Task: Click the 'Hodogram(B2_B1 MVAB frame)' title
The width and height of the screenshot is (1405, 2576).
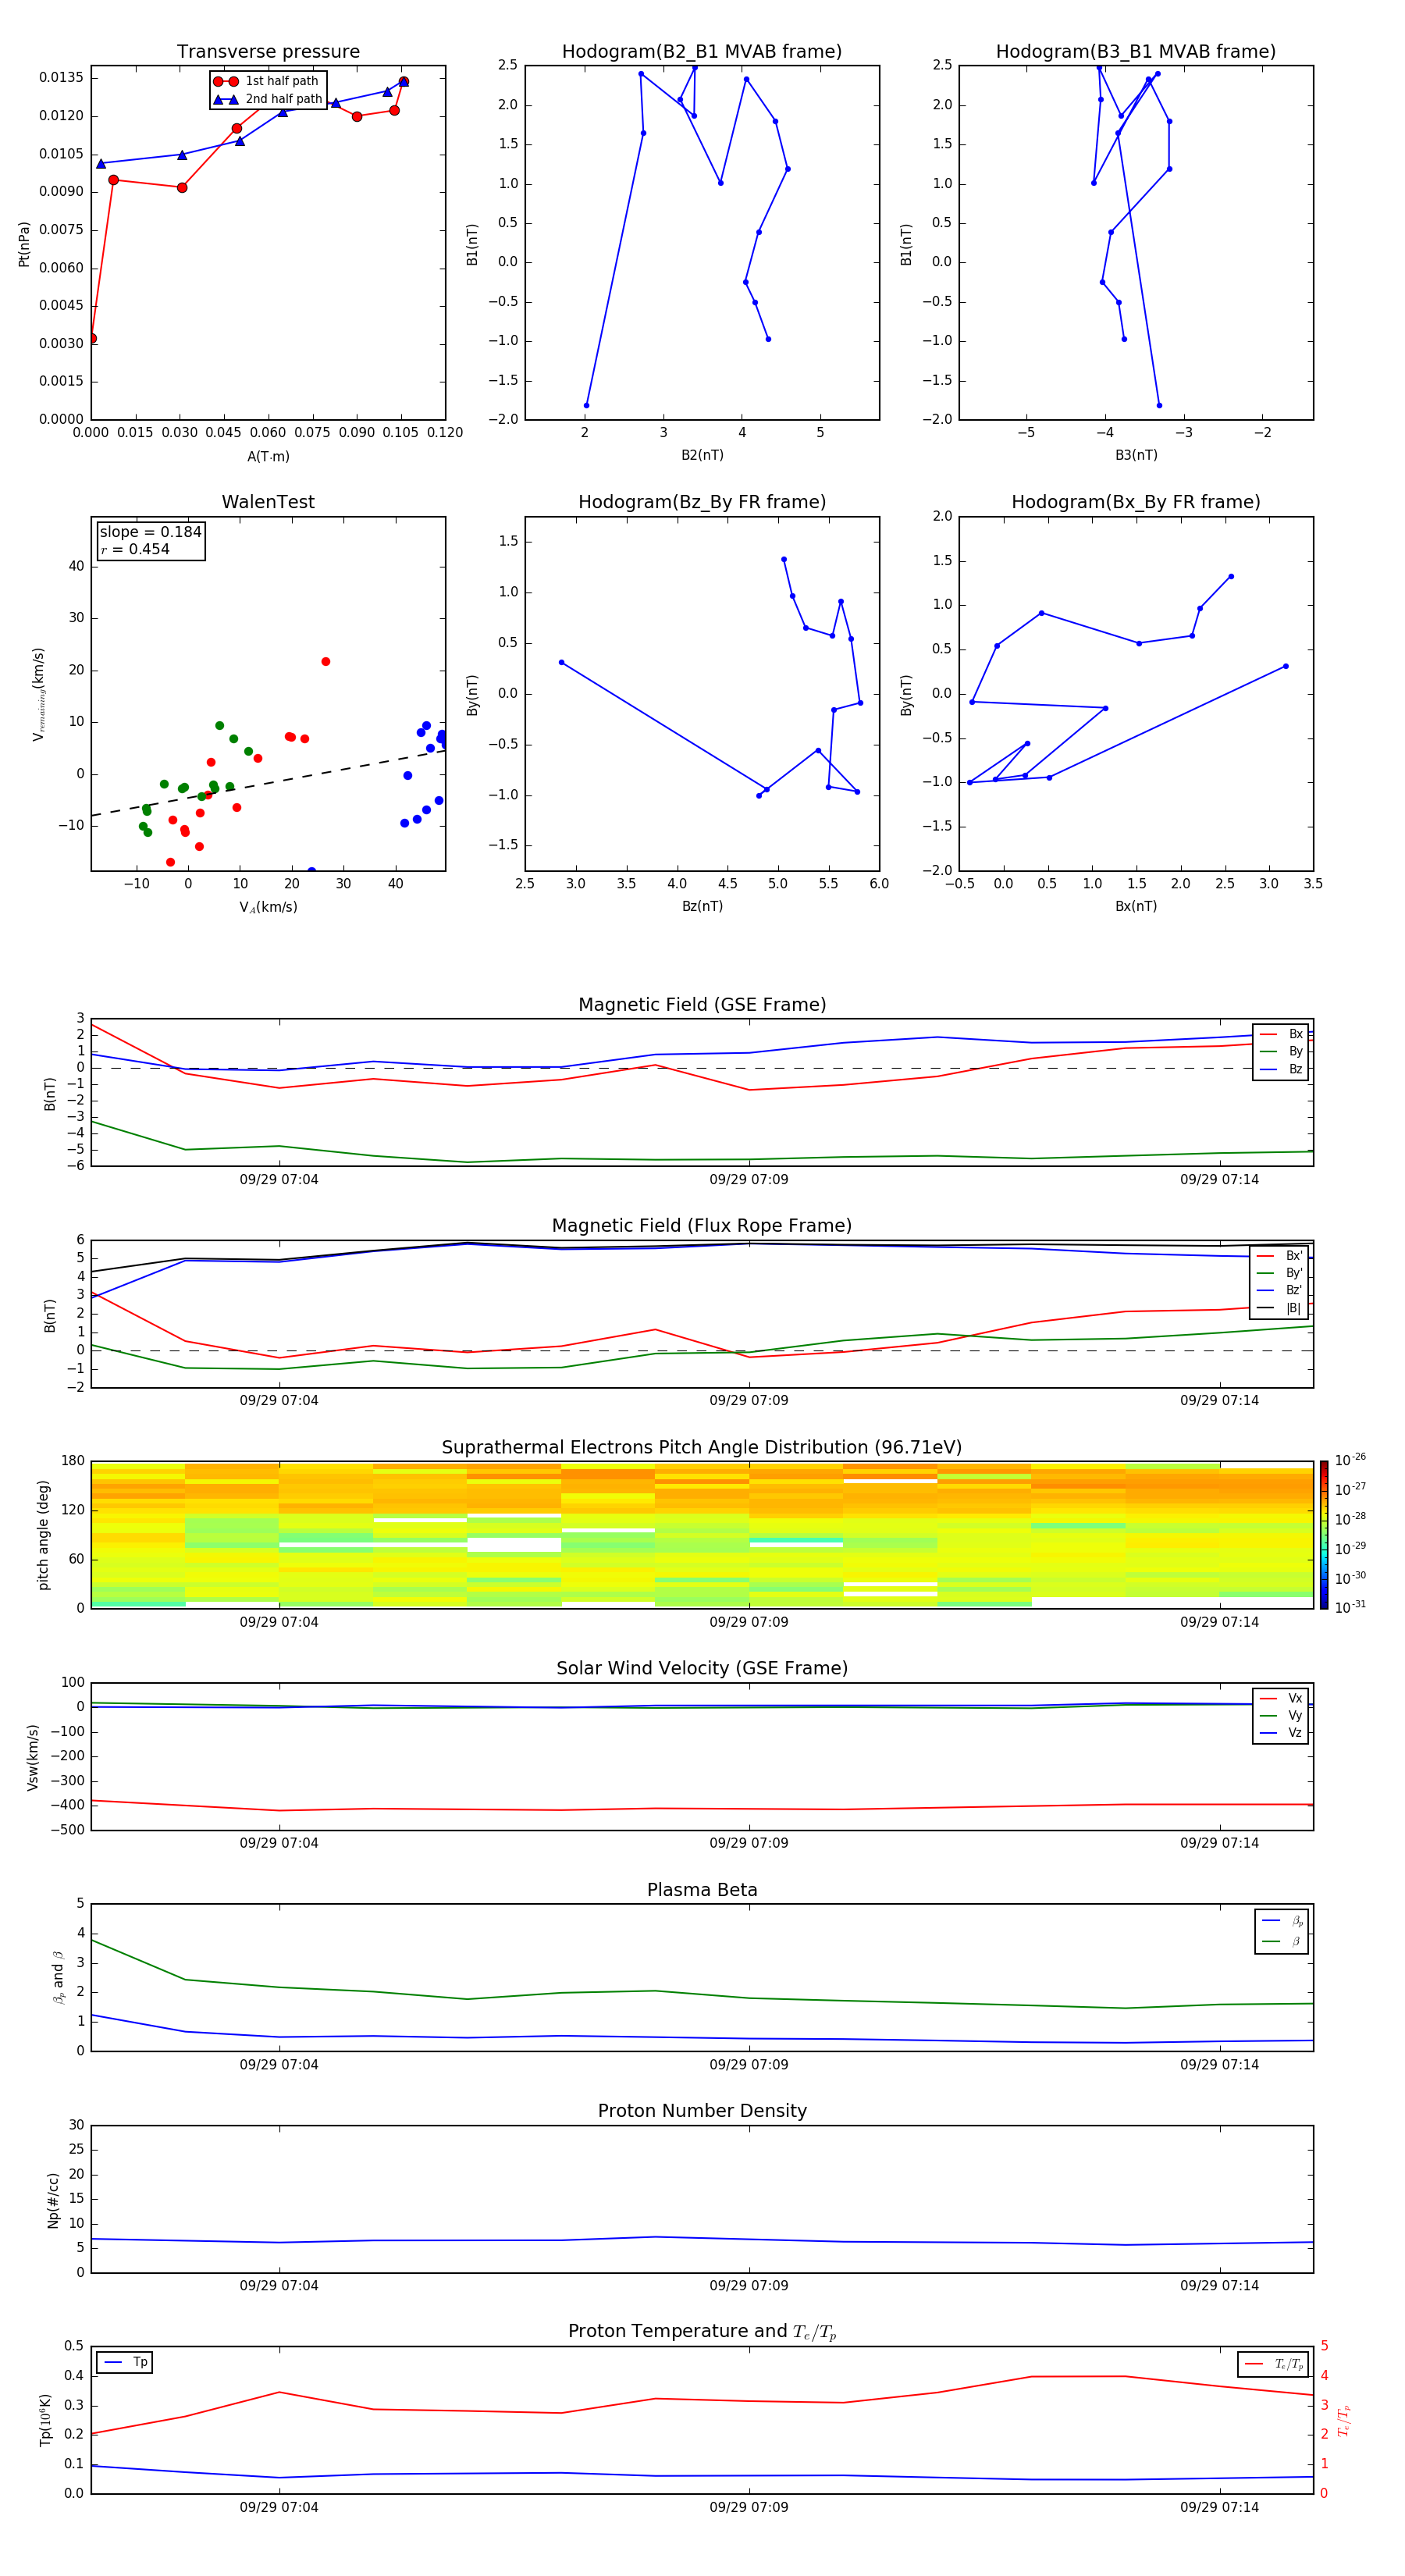Action: tap(702, 52)
